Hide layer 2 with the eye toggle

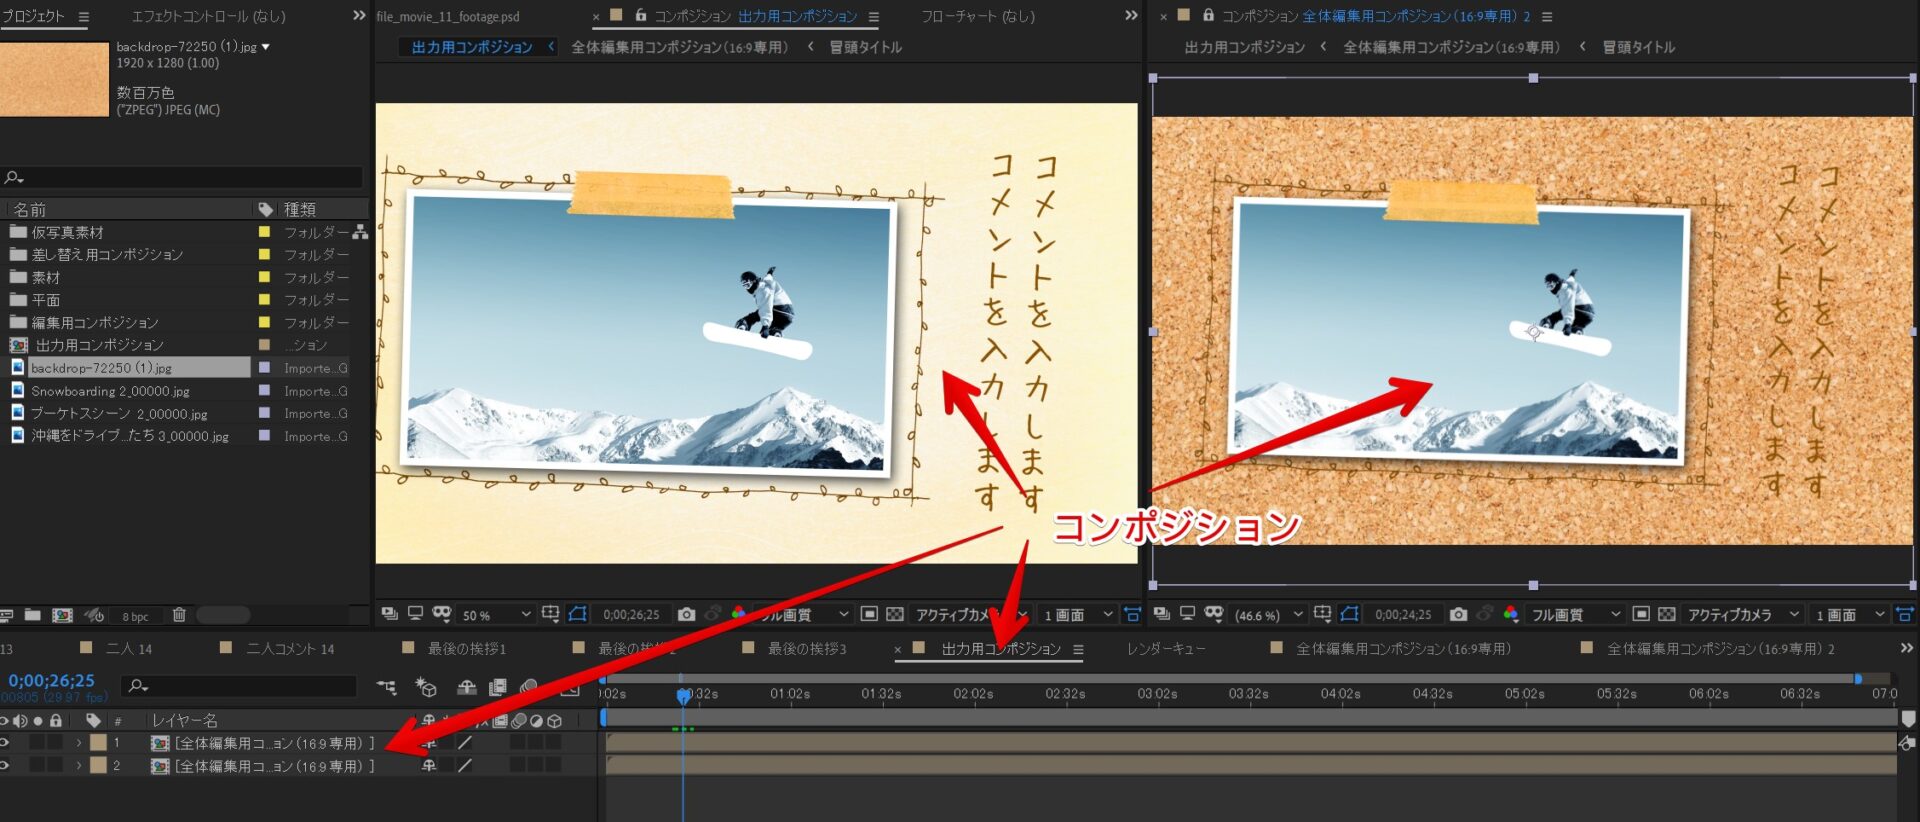tap(5, 766)
